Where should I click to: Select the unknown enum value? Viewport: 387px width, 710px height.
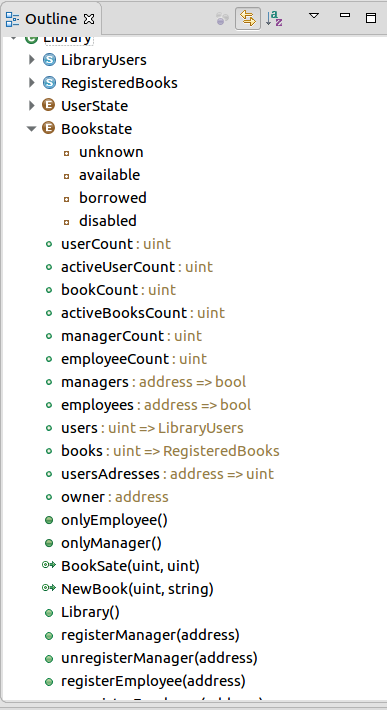[x=111, y=152]
